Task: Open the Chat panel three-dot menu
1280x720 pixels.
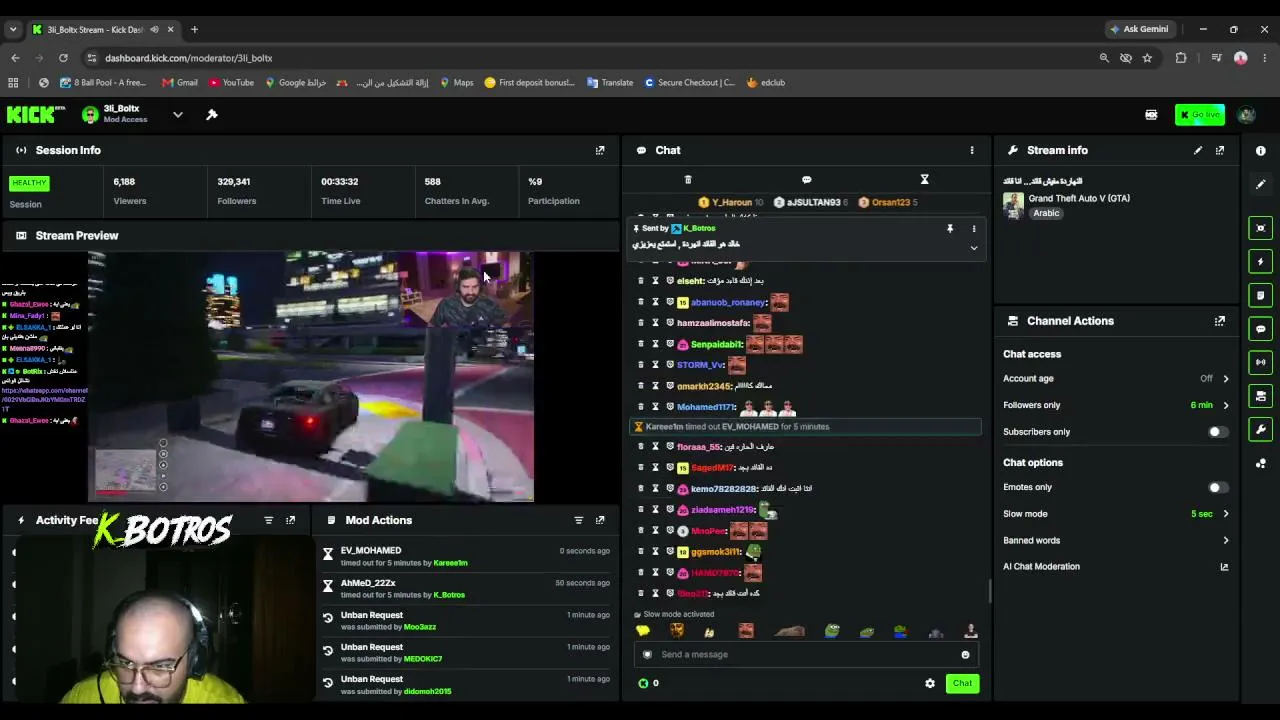Action: 972,150
